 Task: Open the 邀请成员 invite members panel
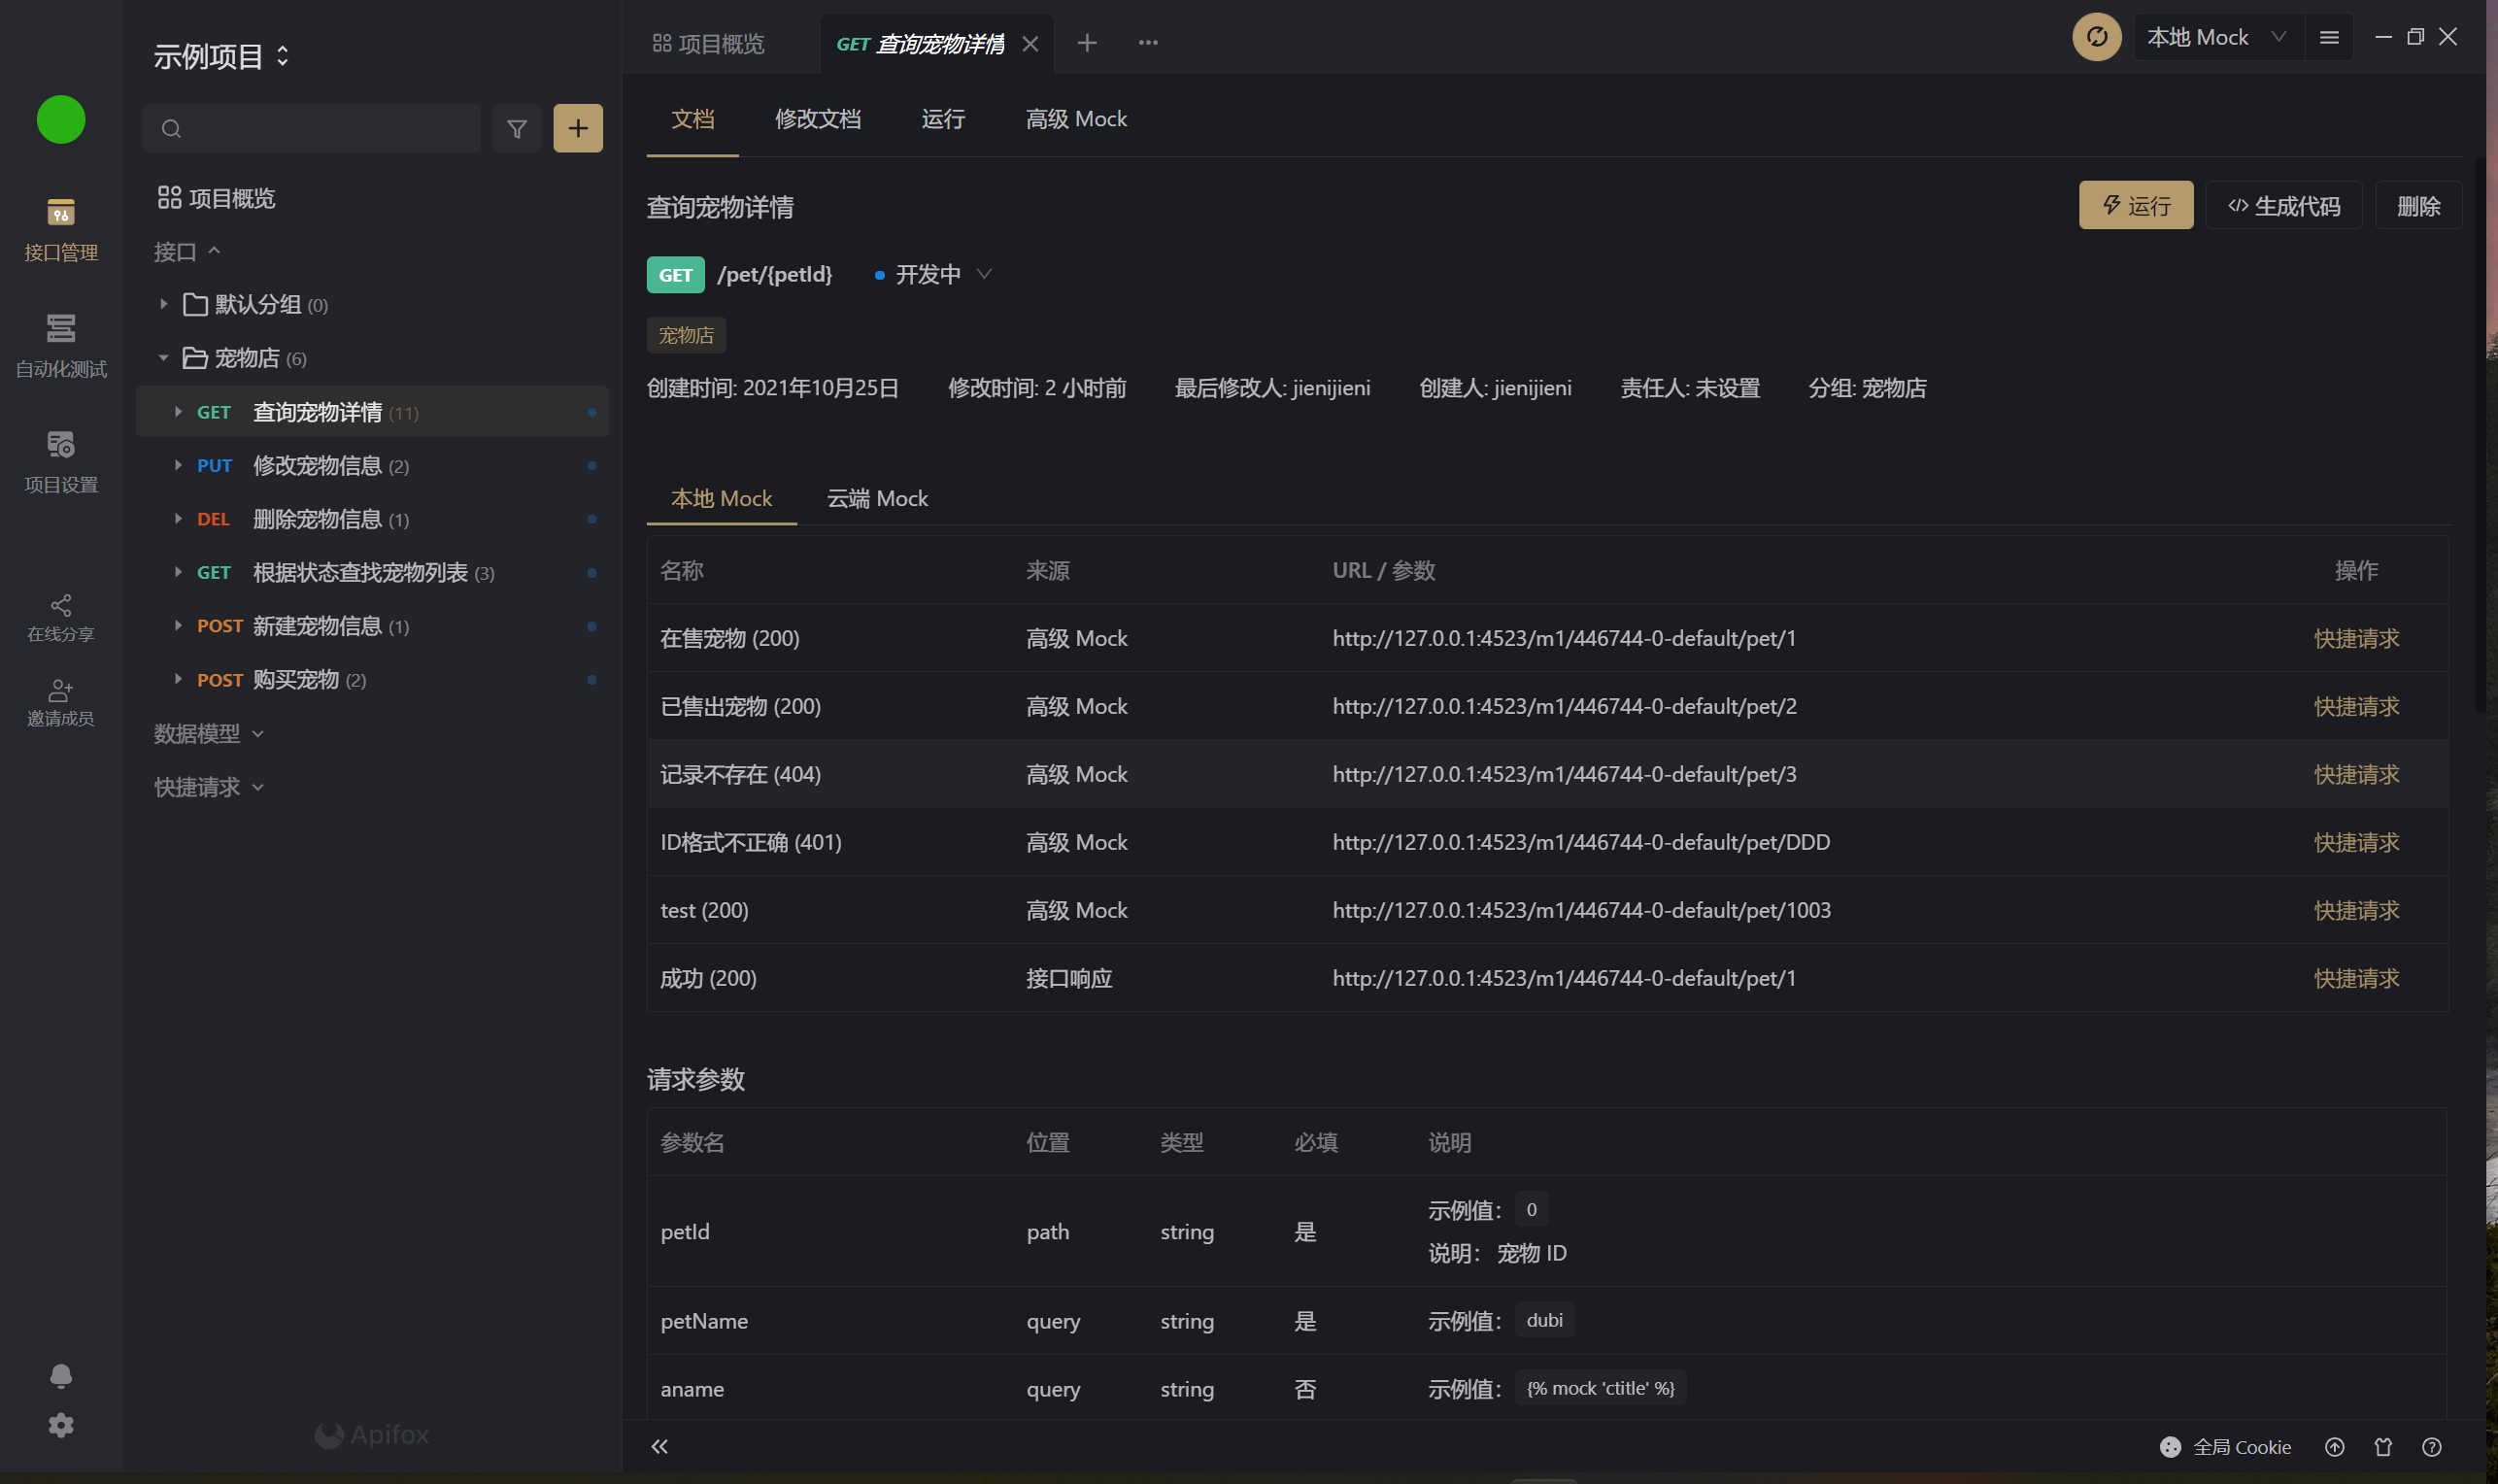click(x=60, y=701)
